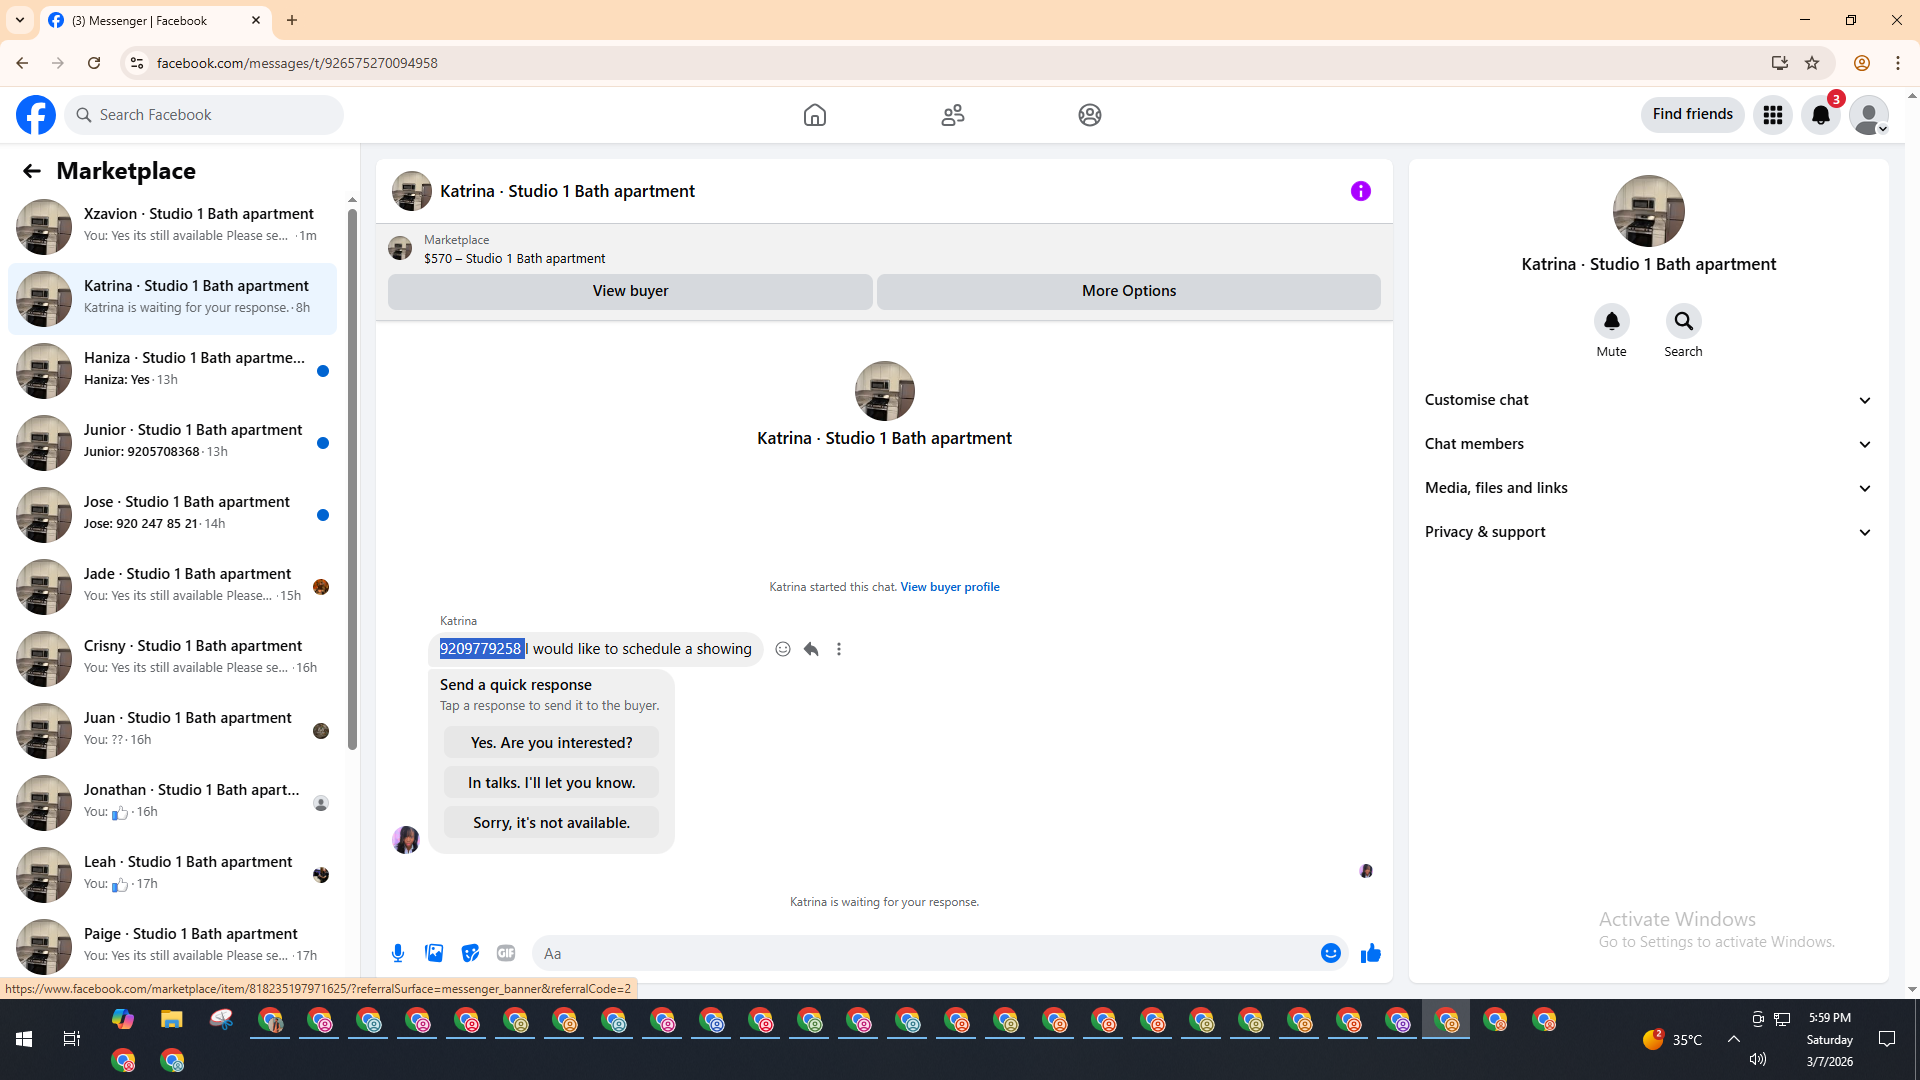Viewport: 1920px width, 1080px height.
Task: Click the Facebook logo icon
Action: coord(36,115)
